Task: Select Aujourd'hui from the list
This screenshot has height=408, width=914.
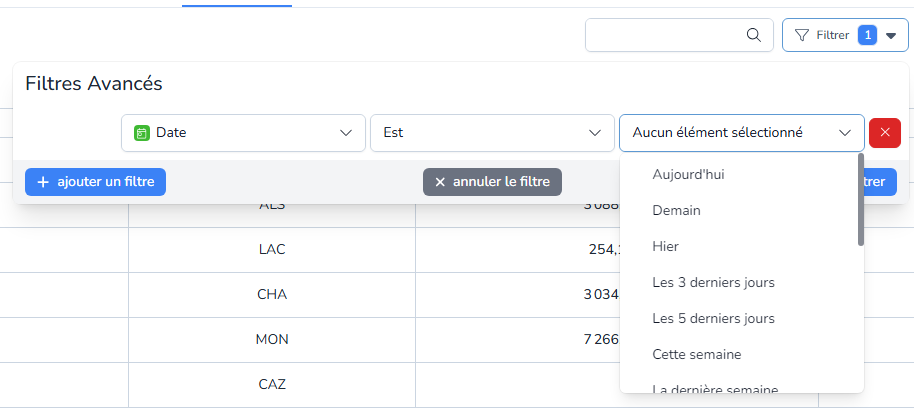Action: 688,174
